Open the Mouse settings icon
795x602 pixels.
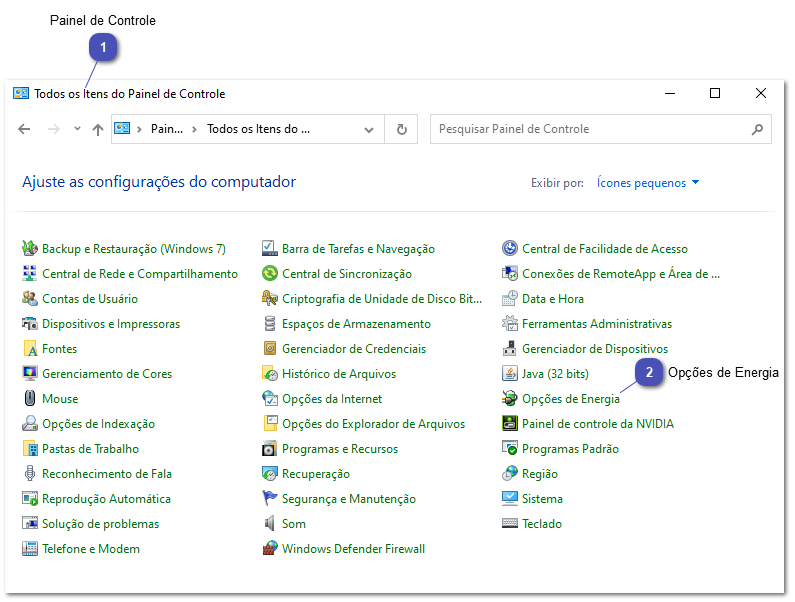30,399
